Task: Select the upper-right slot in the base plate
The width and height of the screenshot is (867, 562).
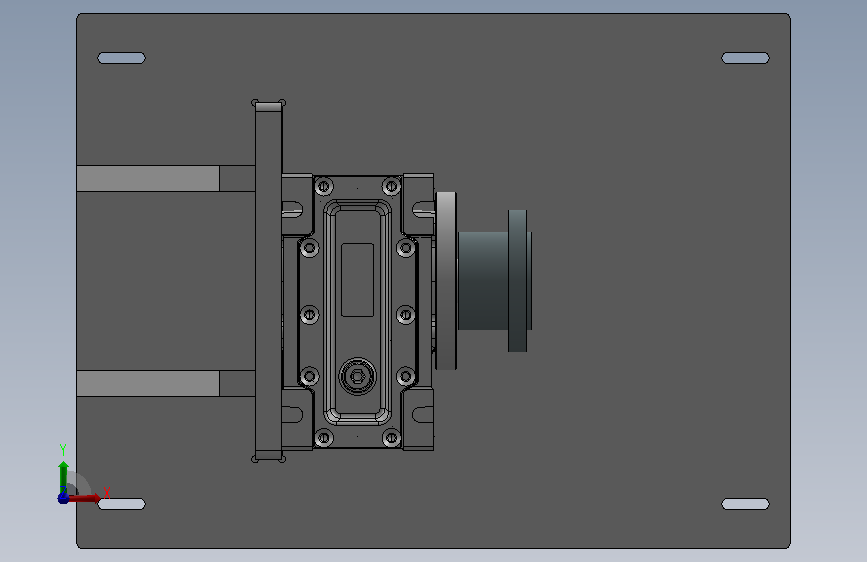Action: pyautogui.click(x=745, y=58)
